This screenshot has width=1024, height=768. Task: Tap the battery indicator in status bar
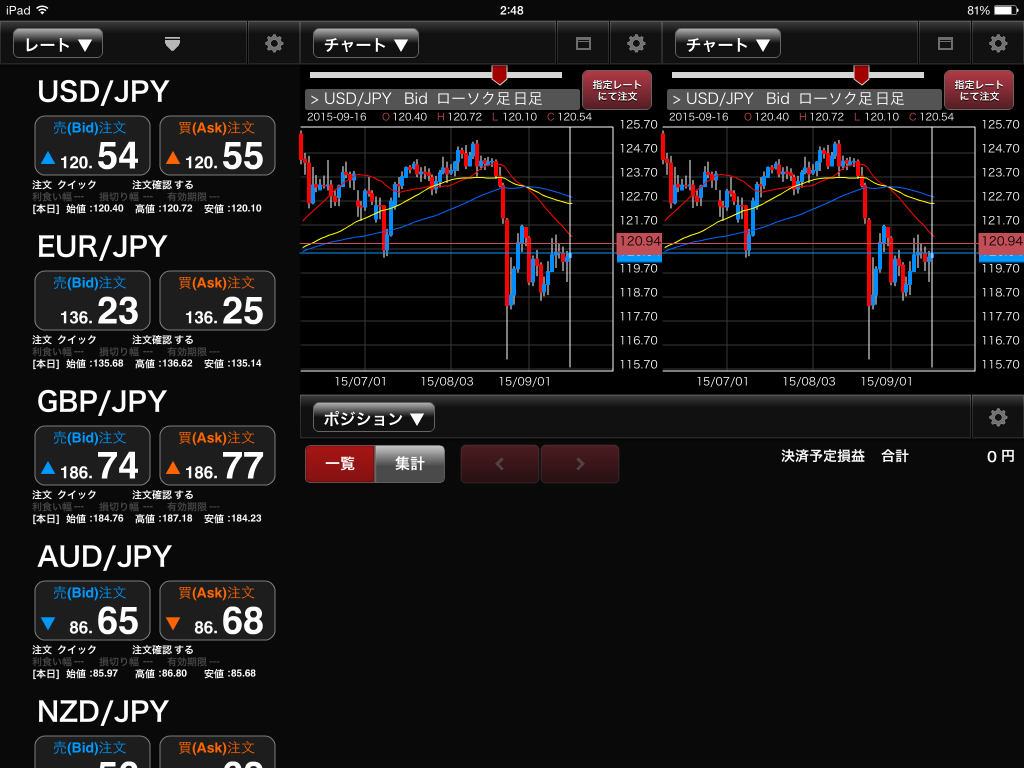[1006, 10]
